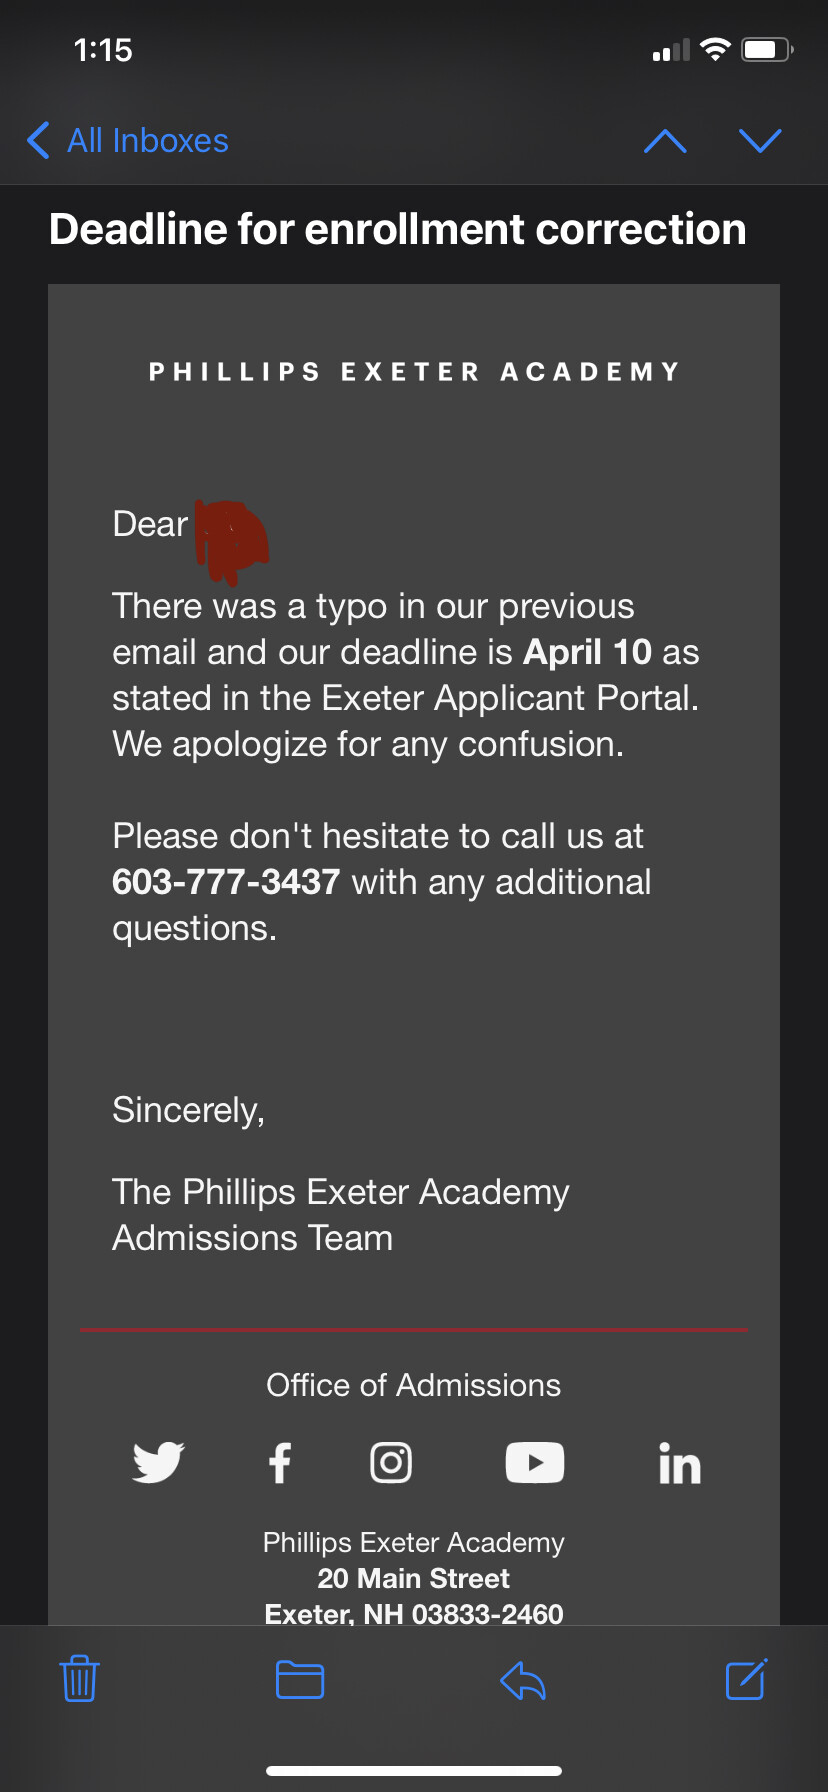Tap the status bar clock
Image resolution: width=828 pixels, height=1792 pixels.
click(x=103, y=50)
